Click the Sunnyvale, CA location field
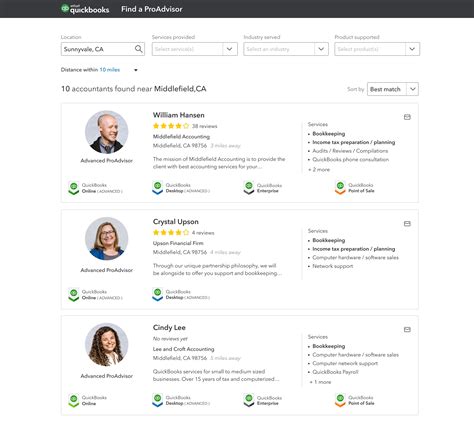Screen dimensions: 474x443 [103, 49]
